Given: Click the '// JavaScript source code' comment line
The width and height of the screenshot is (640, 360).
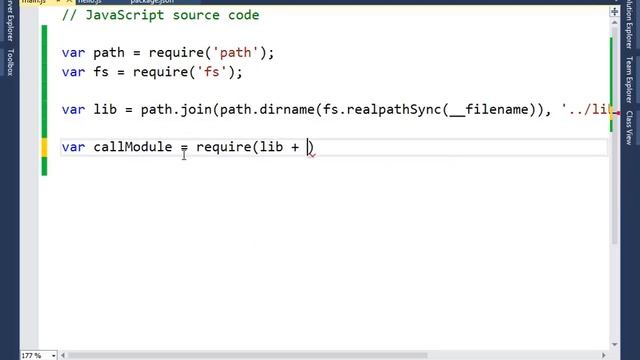Looking at the screenshot, I should coord(160,15).
